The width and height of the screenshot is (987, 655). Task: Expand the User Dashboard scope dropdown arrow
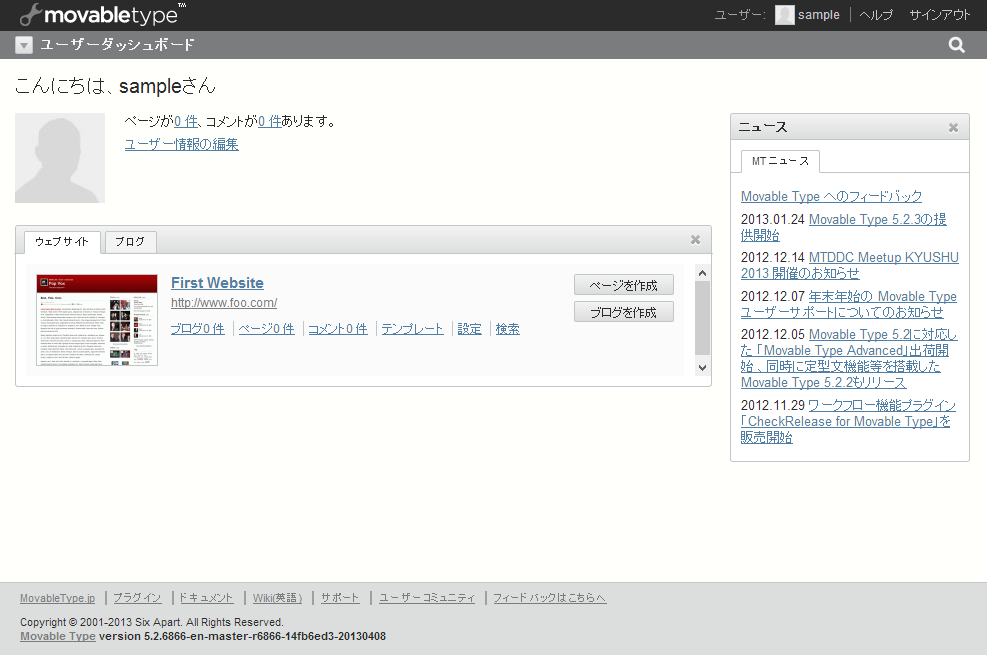(24, 45)
